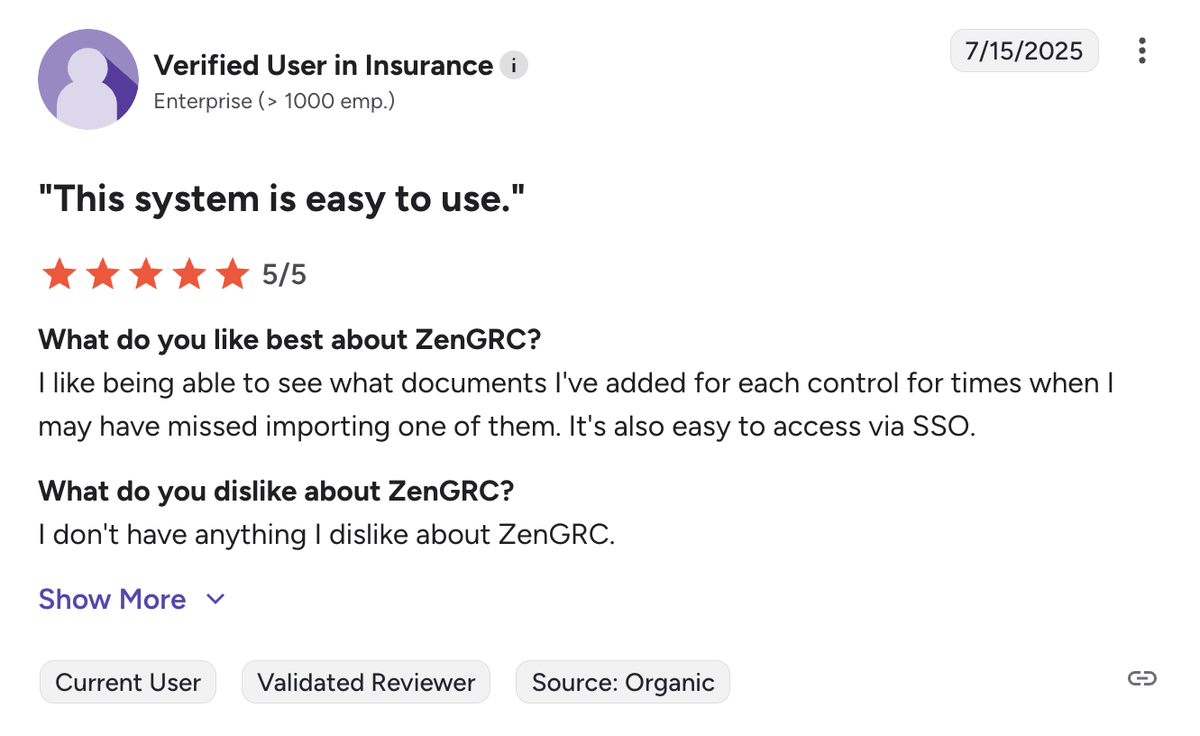This screenshot has width=1200, height=736.
Task: Select the like-best answer text paragraph
Action: pos(575,404)
